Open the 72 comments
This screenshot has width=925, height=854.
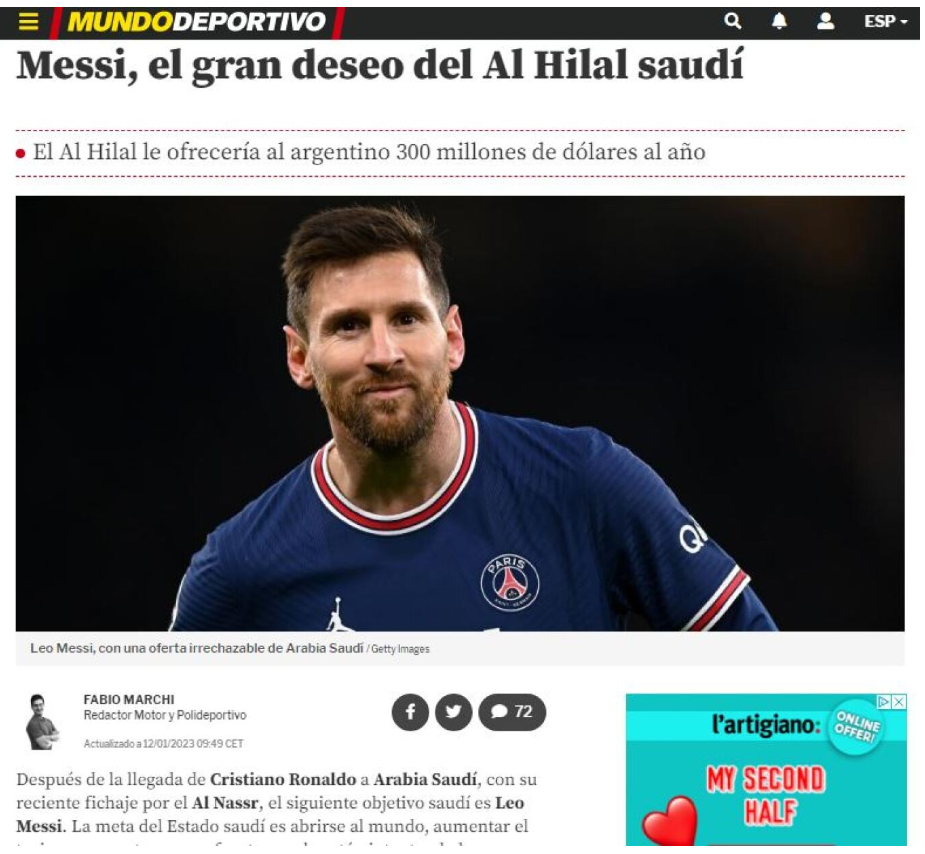(512, 712)
